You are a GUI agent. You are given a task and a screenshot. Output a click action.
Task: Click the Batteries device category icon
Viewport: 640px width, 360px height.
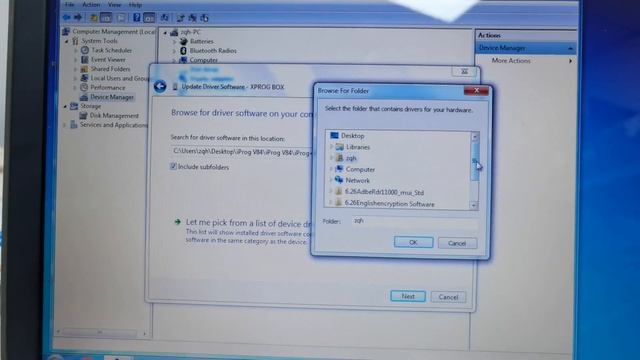click(x=183, y=41)
